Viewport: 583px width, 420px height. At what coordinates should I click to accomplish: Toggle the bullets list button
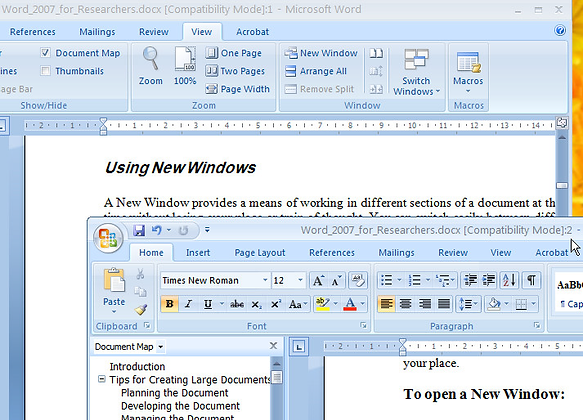click(387, 280)
